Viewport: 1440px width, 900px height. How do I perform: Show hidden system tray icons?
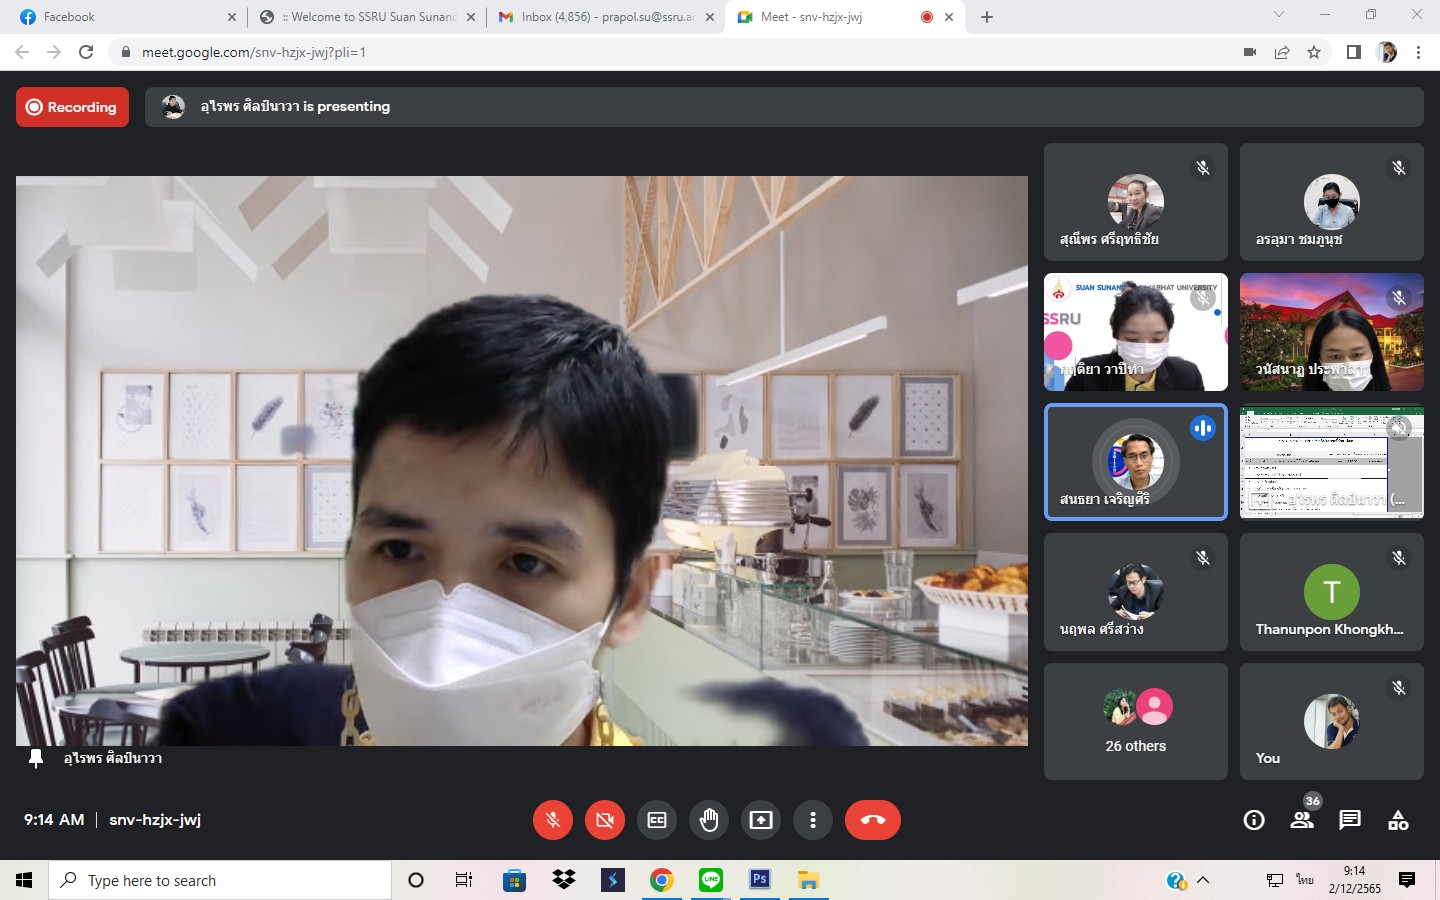click(1203, 880)
